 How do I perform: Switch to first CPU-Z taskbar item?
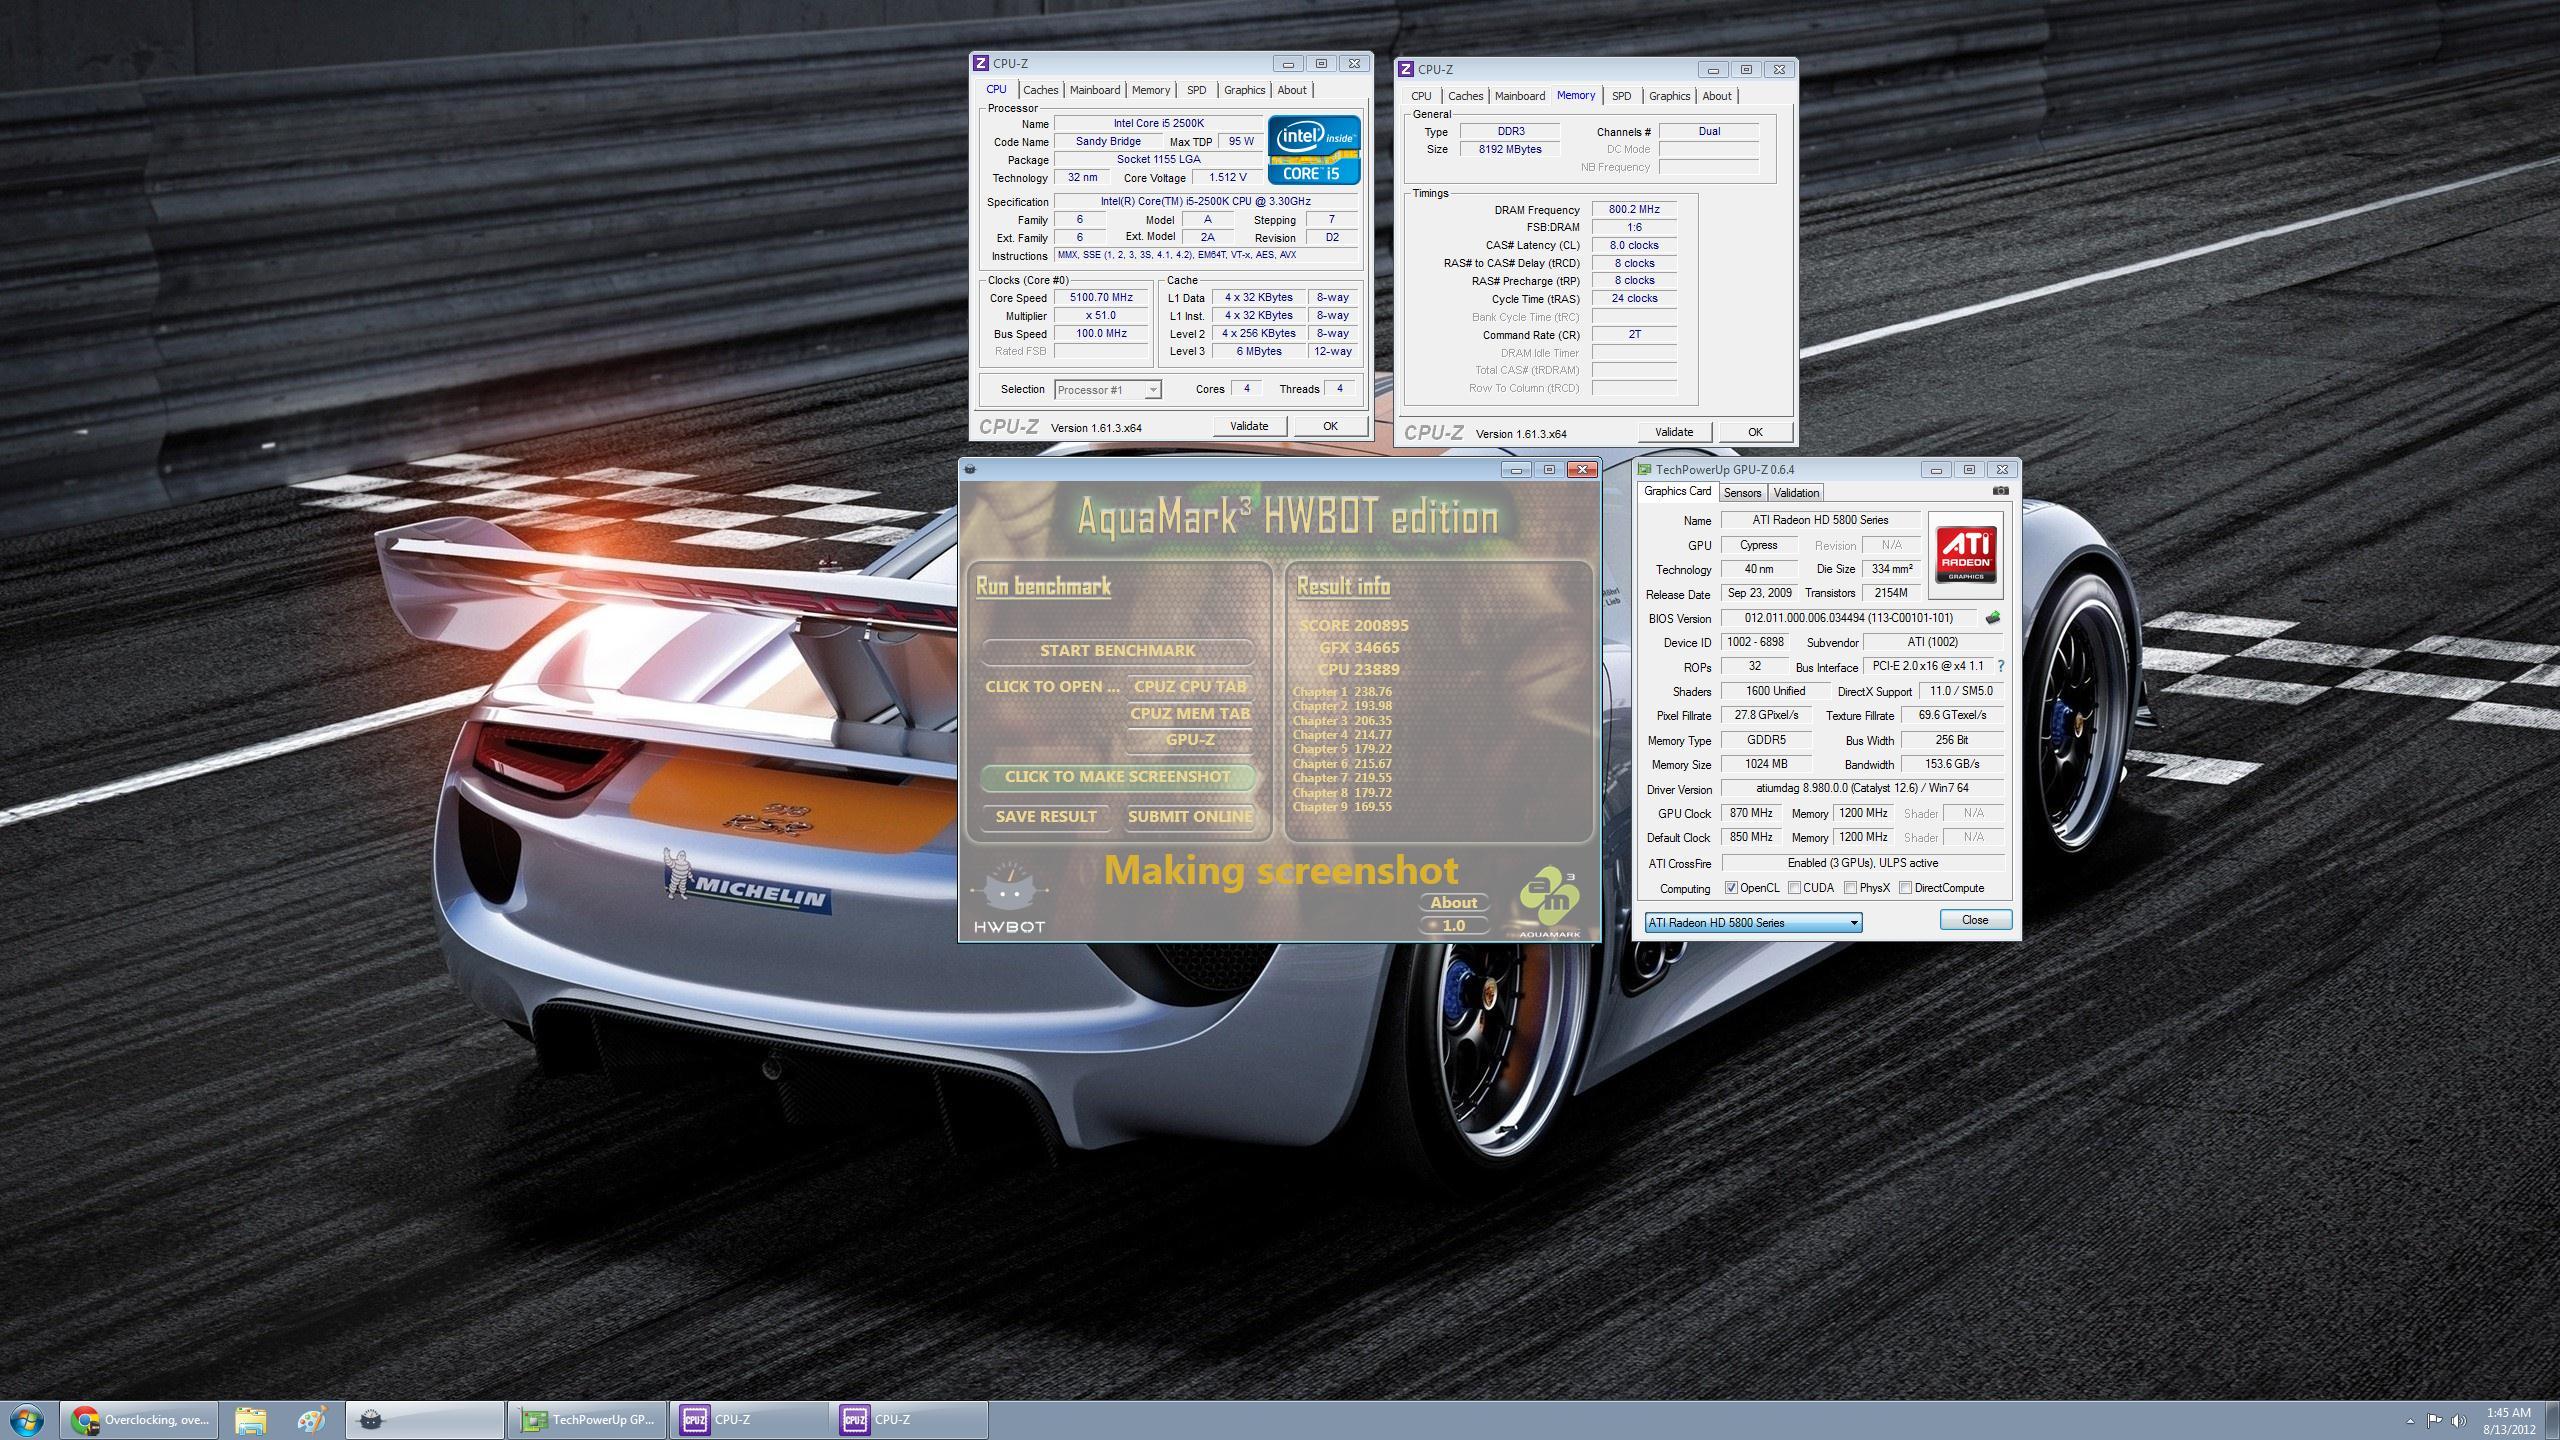click(x=748, y=1419)
